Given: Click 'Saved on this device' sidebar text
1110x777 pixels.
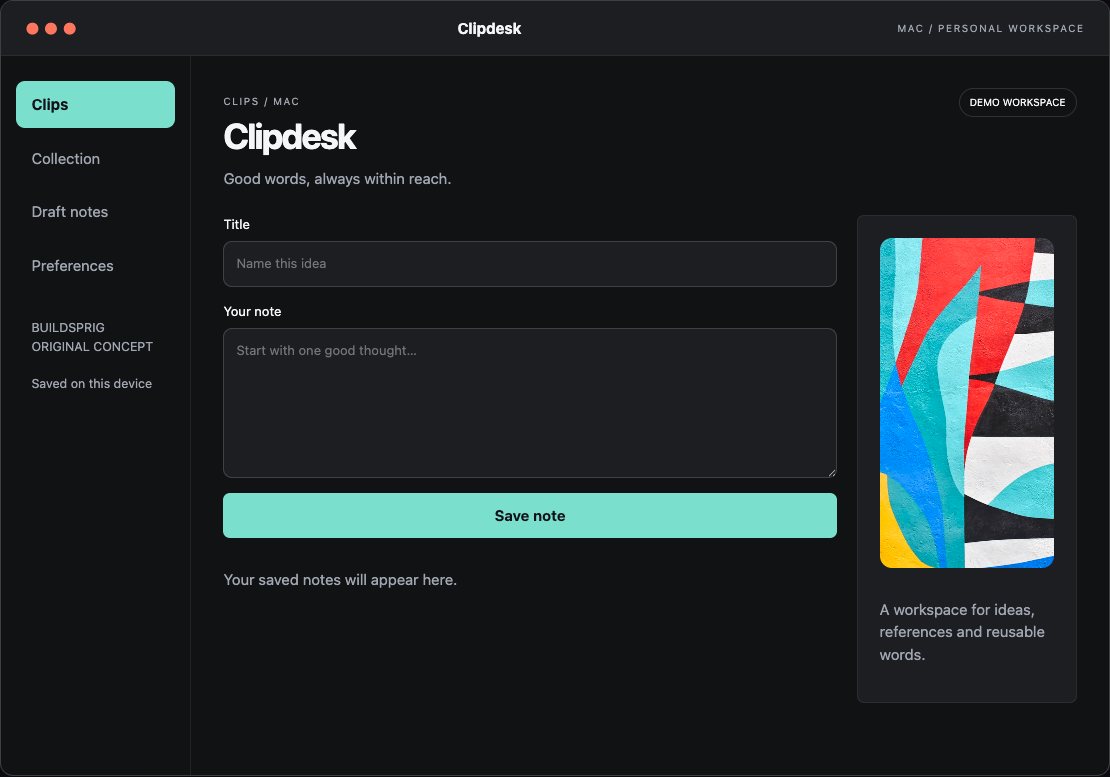Looking at the screenshot, I should tap(91, 384).
